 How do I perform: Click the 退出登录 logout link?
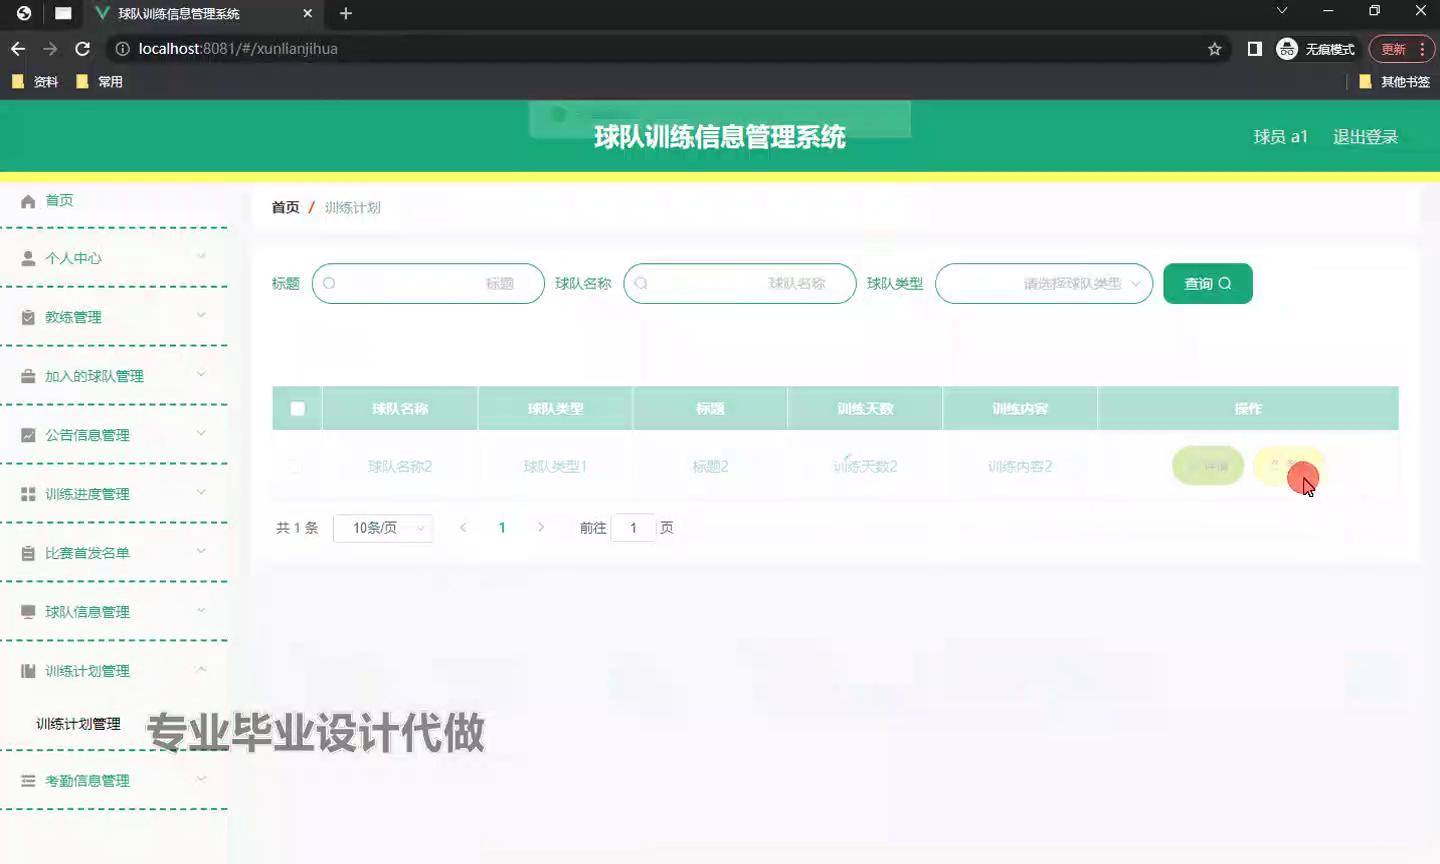(x=1364, y=137)
